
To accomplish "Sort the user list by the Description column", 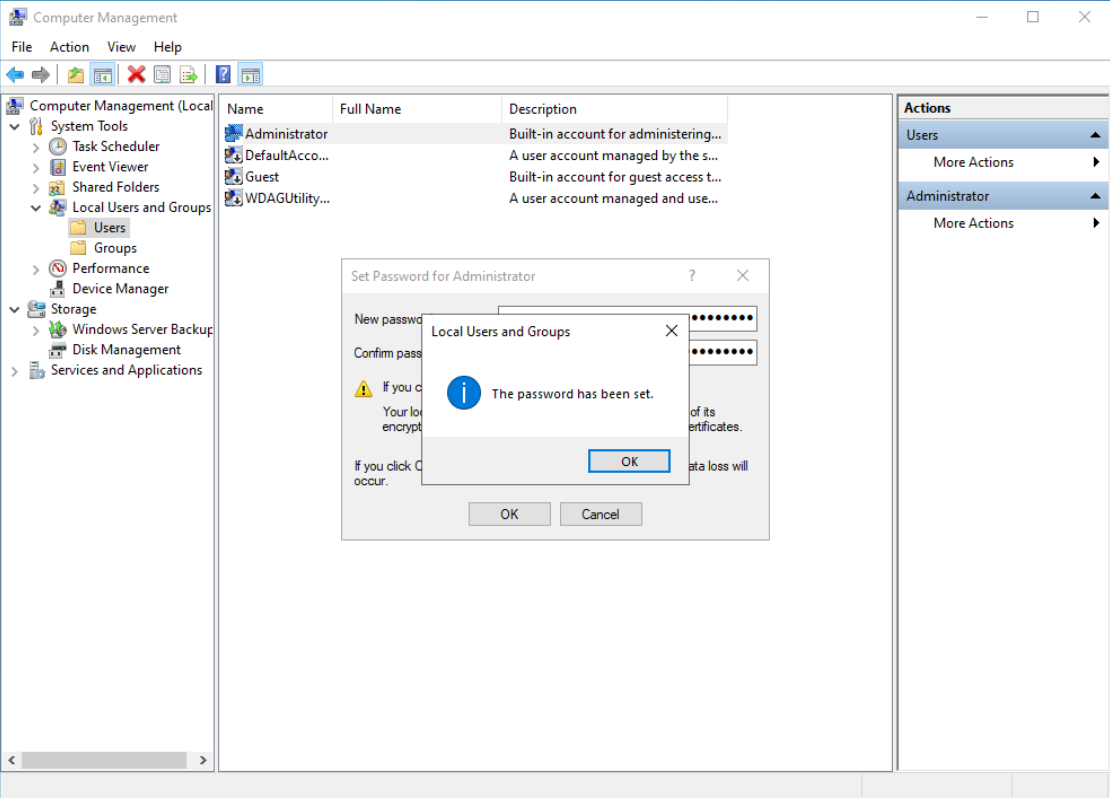I will (614, 109).
